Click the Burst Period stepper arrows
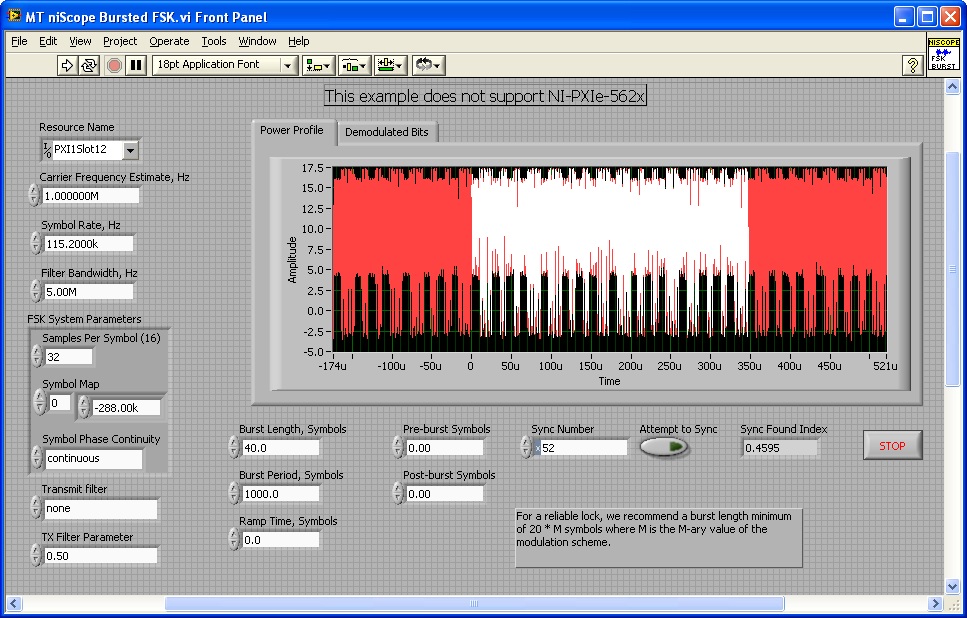Screen dimensions: 967x618 tap(233, 493)
